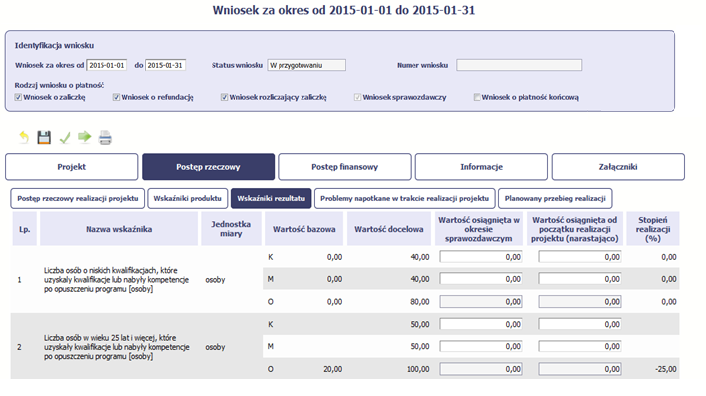The image size is (706, 396).
Task: Open the Projekt tab
Action: (72, 167)
